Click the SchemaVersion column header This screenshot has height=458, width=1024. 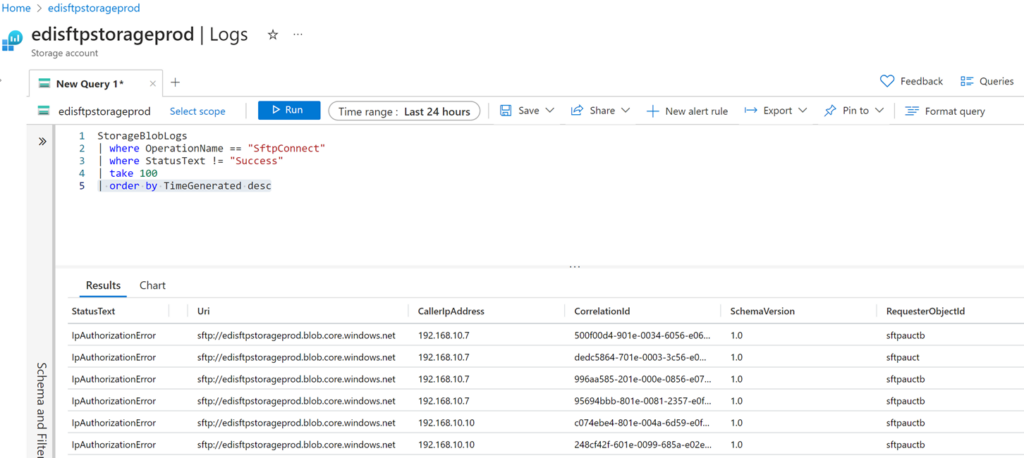pyautogui.click(x=762, y=311)
